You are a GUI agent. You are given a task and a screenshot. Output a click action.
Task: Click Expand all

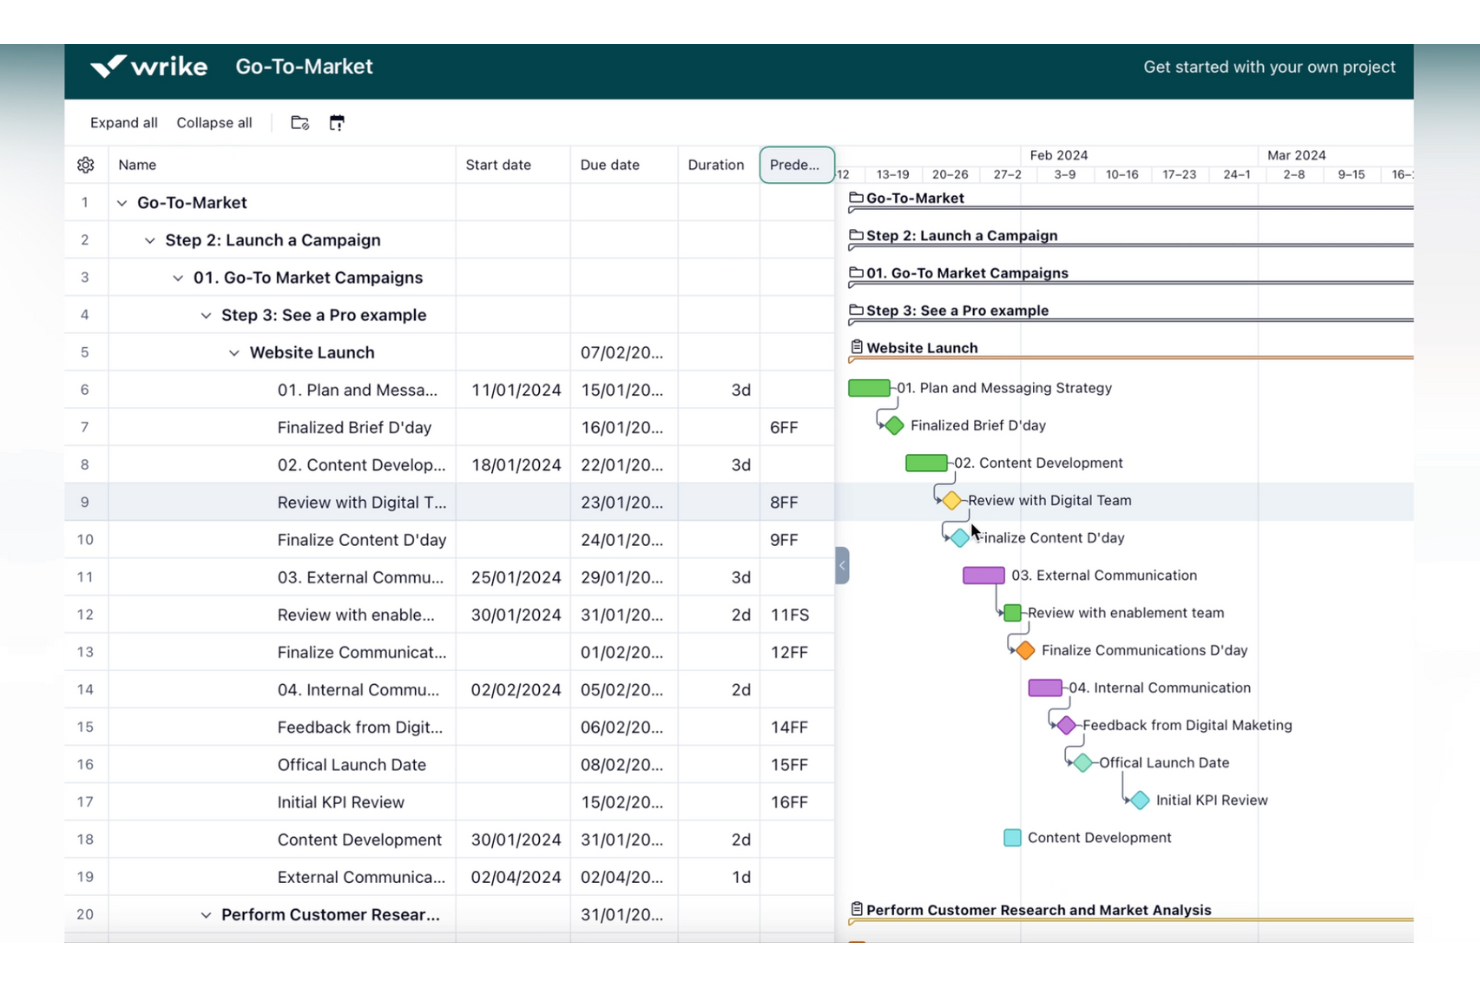(x=124, y=123)
